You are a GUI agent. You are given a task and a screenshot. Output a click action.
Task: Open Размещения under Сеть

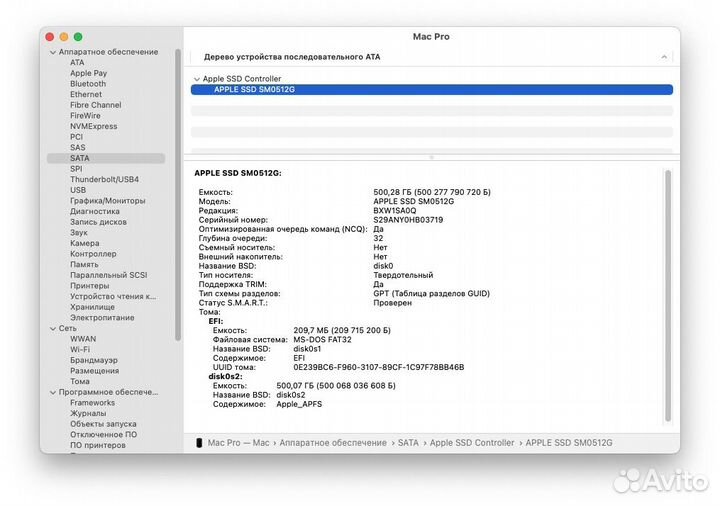tap(94, 371)
